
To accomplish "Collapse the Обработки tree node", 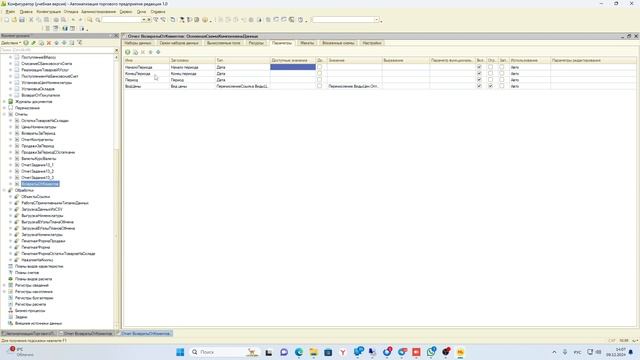I will click(x=4, y=190).
